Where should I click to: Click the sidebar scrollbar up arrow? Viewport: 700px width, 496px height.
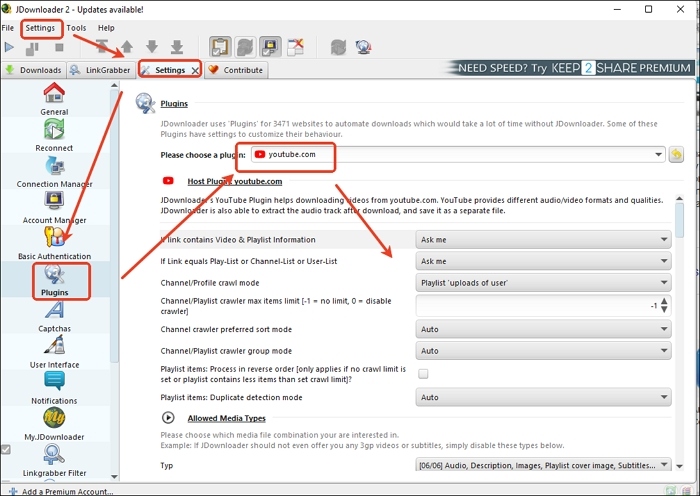point(114,85)
